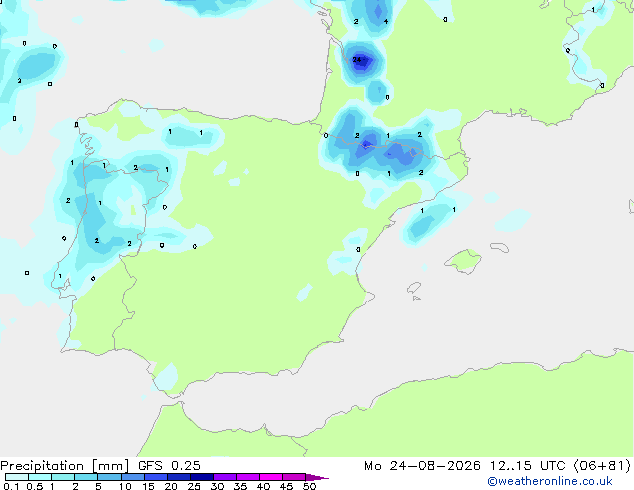Click the legend label "25"
634x490 pixels.
(x=194, y=486)
